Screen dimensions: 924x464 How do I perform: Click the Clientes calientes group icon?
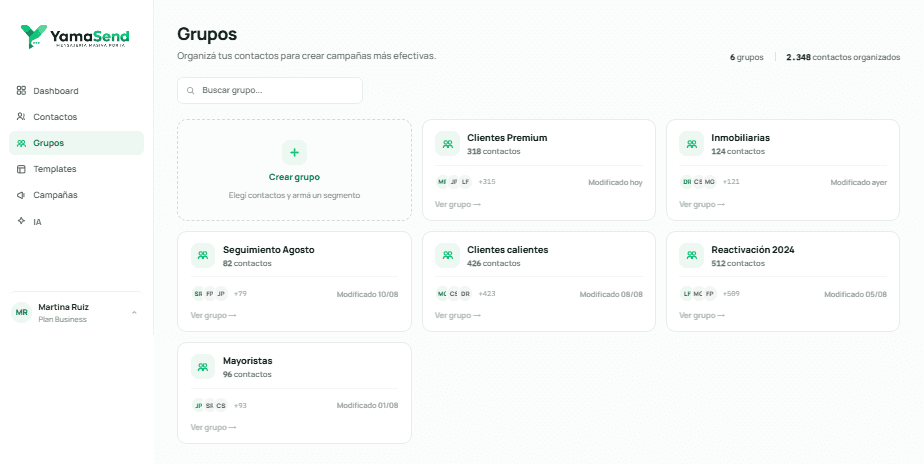(447, 255)
